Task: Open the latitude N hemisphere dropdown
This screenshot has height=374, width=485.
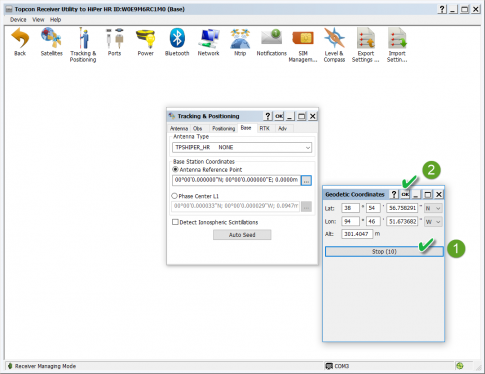Action: pyautogui.click(x=433, y=208)
